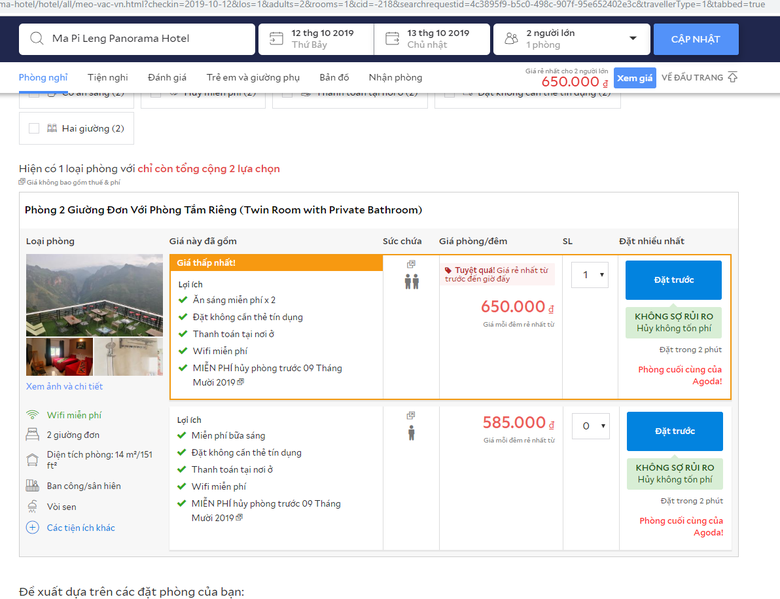Click the check-in calendar icon
The image size is (780, 599).
click(x=274, y=39)
